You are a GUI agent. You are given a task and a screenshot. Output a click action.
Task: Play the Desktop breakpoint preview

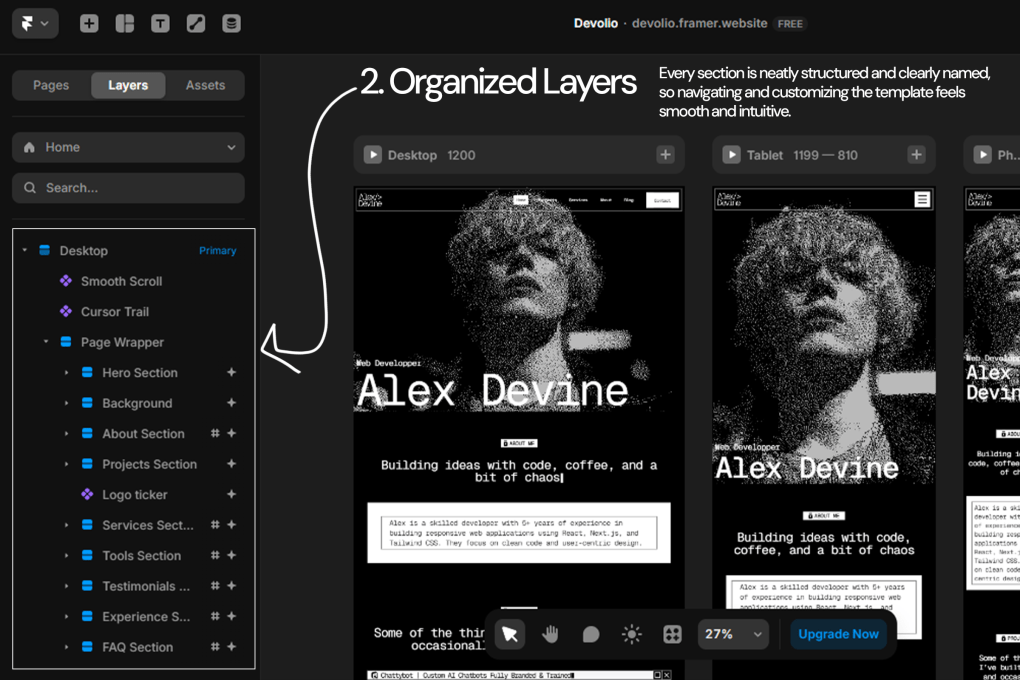point(373,155)
